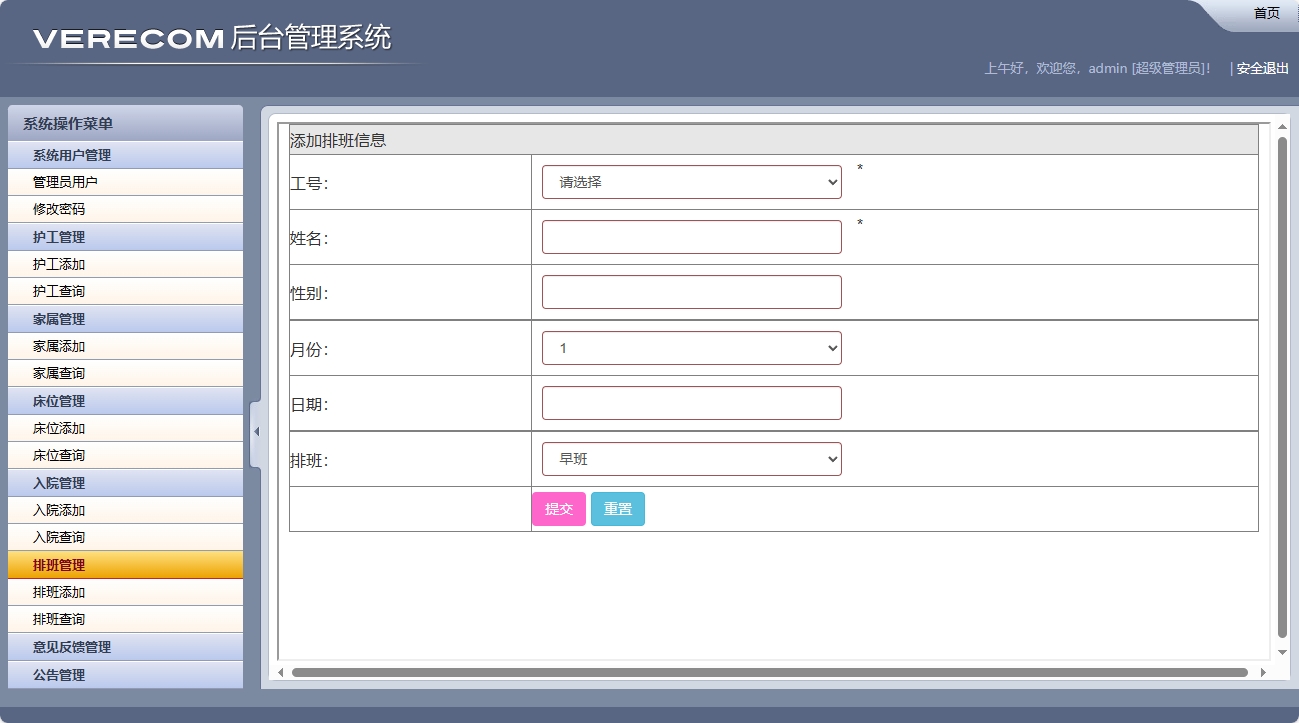This screenshot has height=723, width=1299.
Task: Click the 提交 submit button
Action: click(559, 508)
